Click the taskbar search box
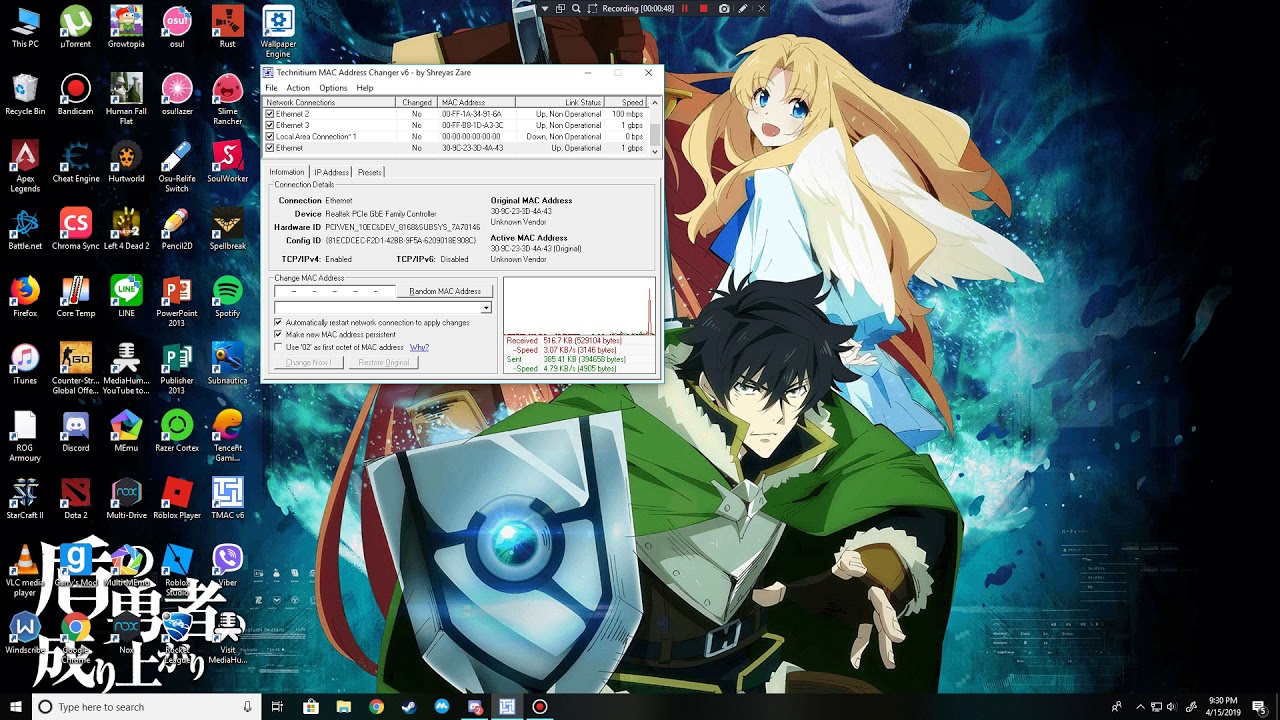Screen dimensions: 1280x720 146,707
